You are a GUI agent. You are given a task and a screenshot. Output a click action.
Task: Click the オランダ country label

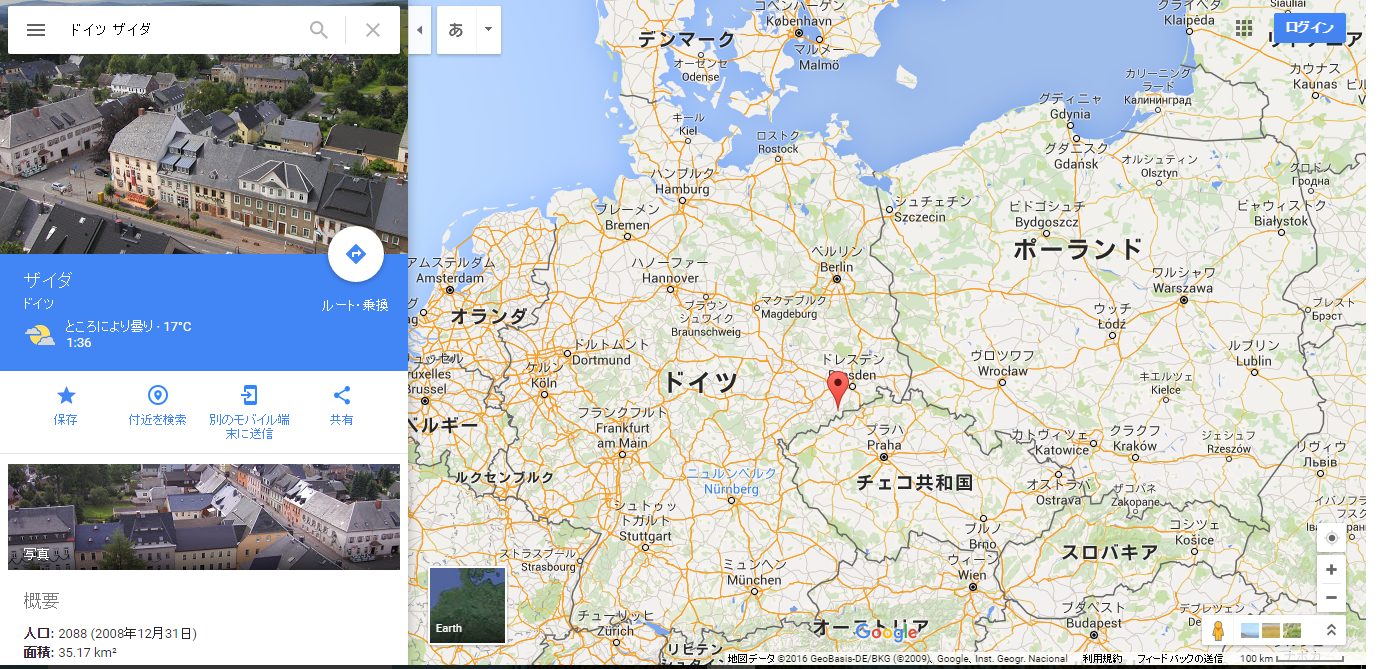(x=489, y=316)
